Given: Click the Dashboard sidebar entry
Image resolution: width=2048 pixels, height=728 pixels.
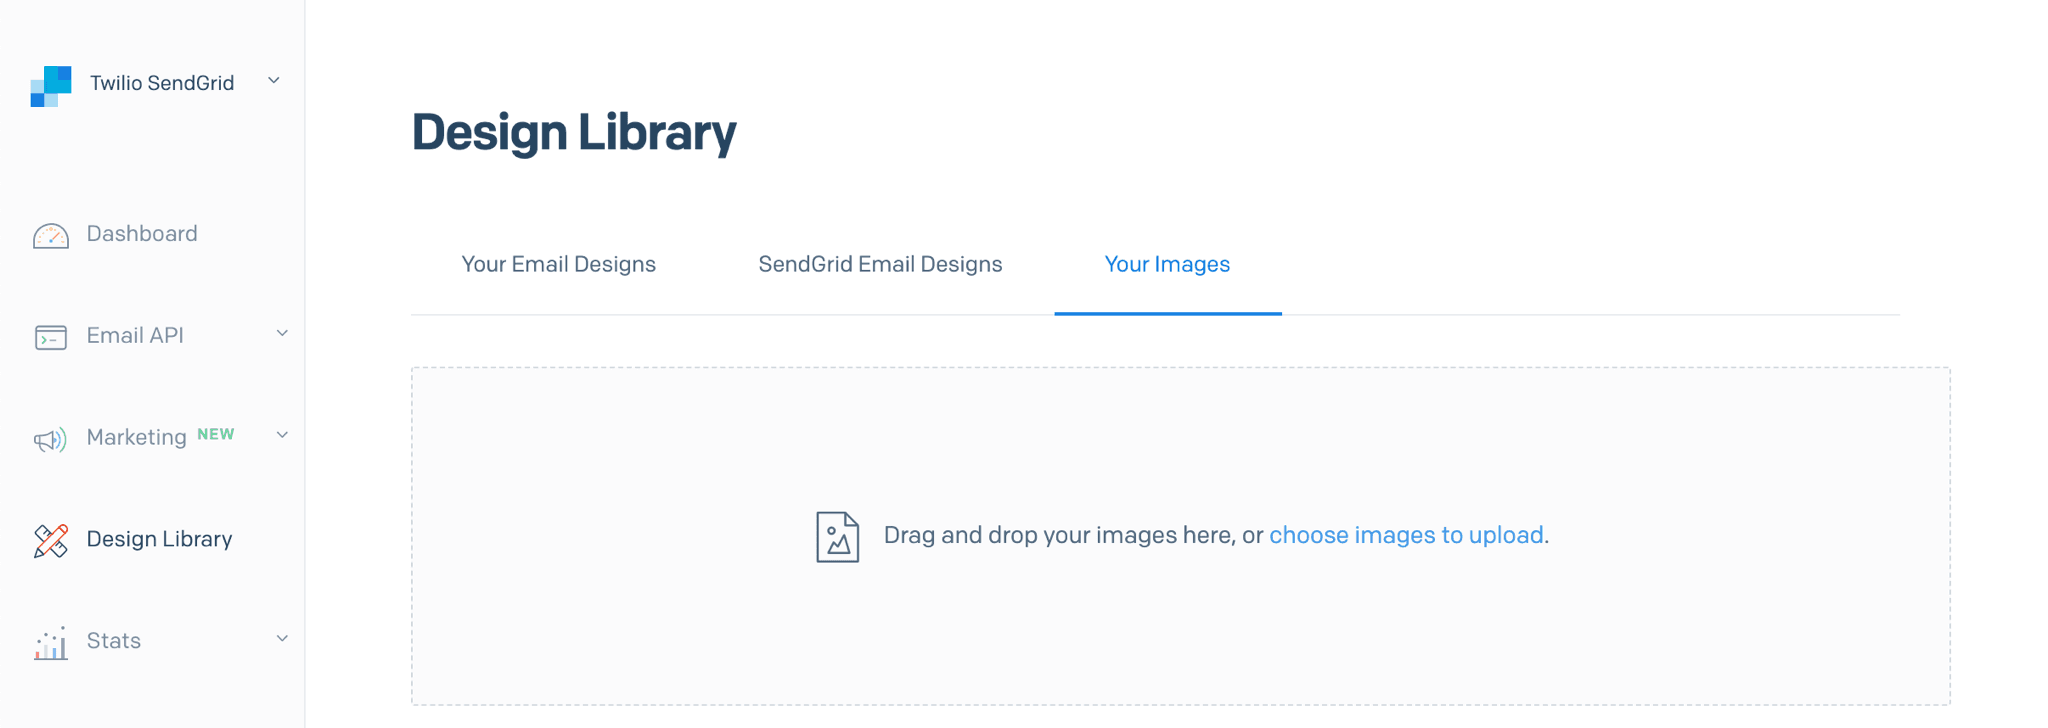Looking at the screenshot, I should pos(141,235).
